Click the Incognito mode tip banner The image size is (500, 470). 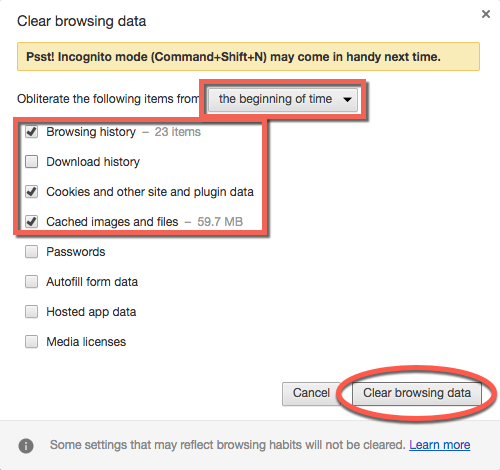pos(248,56)
